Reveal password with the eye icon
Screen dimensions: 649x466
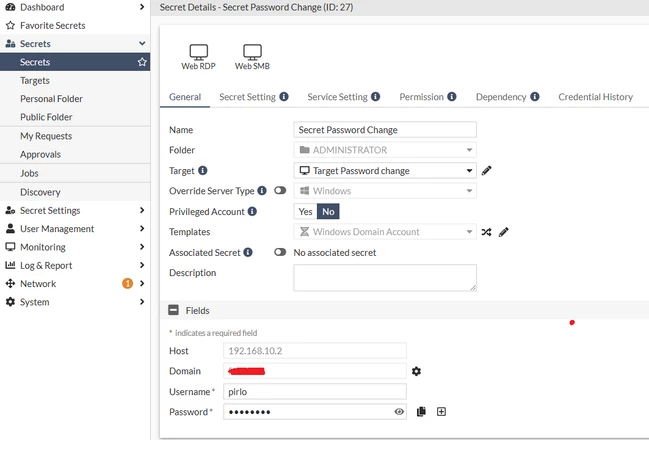tap(399, 412)
